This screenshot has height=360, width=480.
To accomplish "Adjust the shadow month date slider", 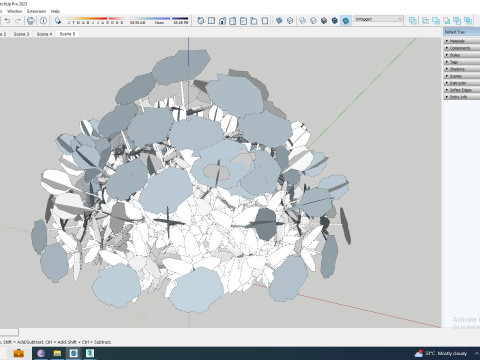I will click(95, 21).
